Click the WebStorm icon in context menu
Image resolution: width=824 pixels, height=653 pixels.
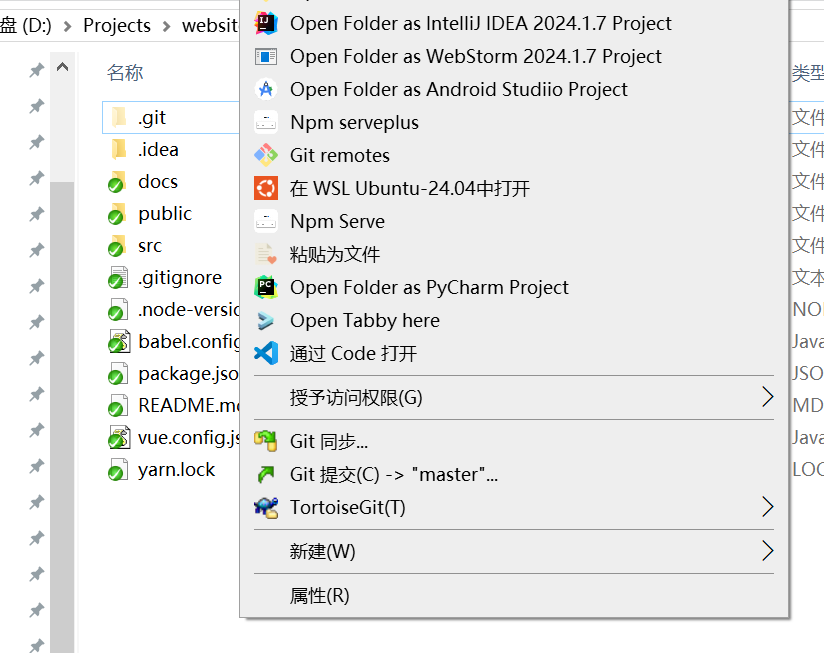pos(265,56)
